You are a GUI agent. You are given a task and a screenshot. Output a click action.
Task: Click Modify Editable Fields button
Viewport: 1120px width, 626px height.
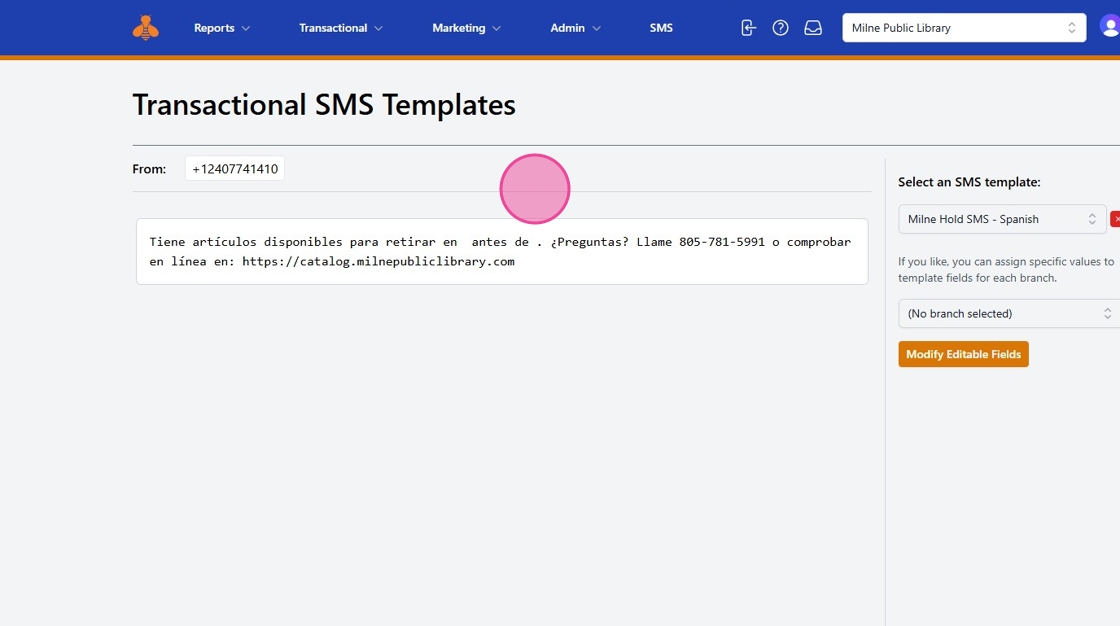(x=963, y=354)
